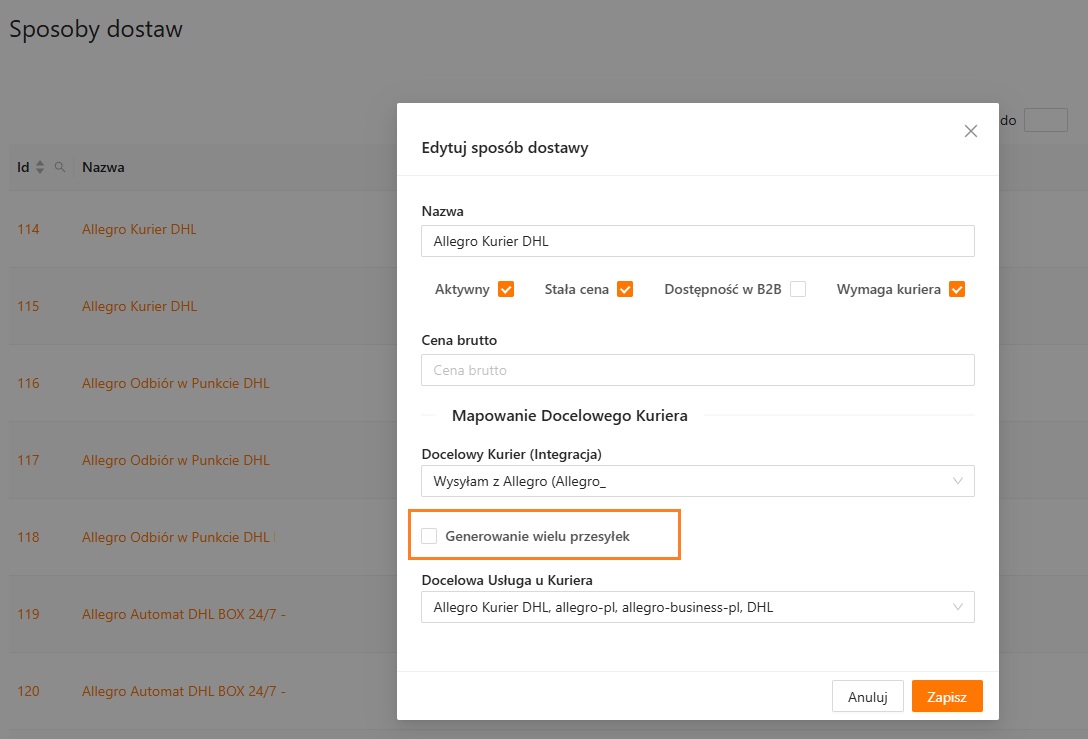The width and height of the screenshot is (1088, 739).
Task: Click Id cell 117
Action: (28, 460)
